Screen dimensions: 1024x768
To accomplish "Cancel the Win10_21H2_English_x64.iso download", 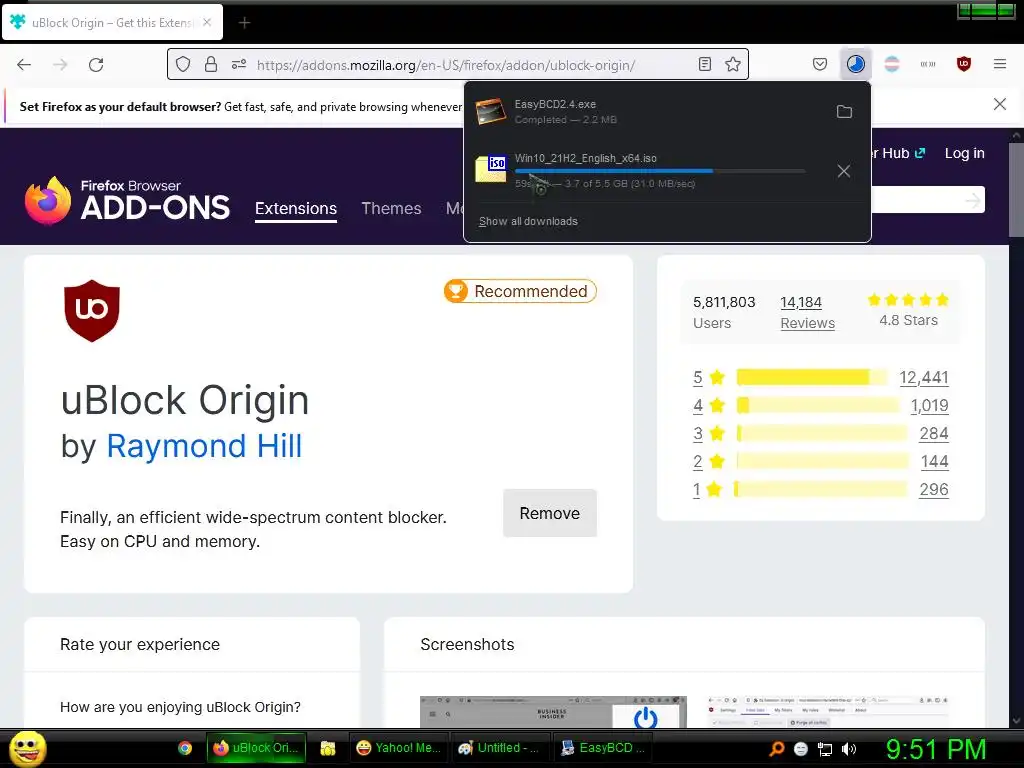I will [x=844, y=171].
